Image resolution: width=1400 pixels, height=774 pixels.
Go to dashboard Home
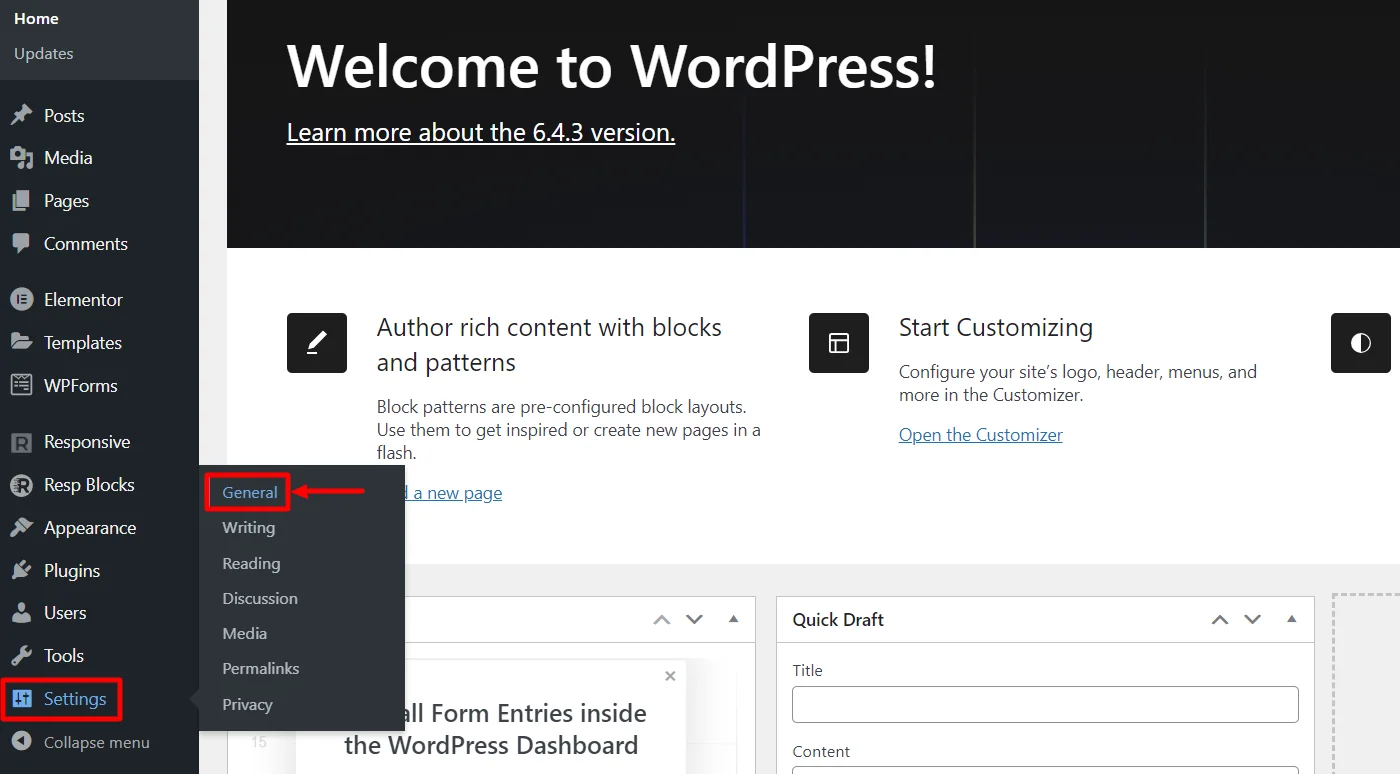pyautogui.click(x=36, y=19)
